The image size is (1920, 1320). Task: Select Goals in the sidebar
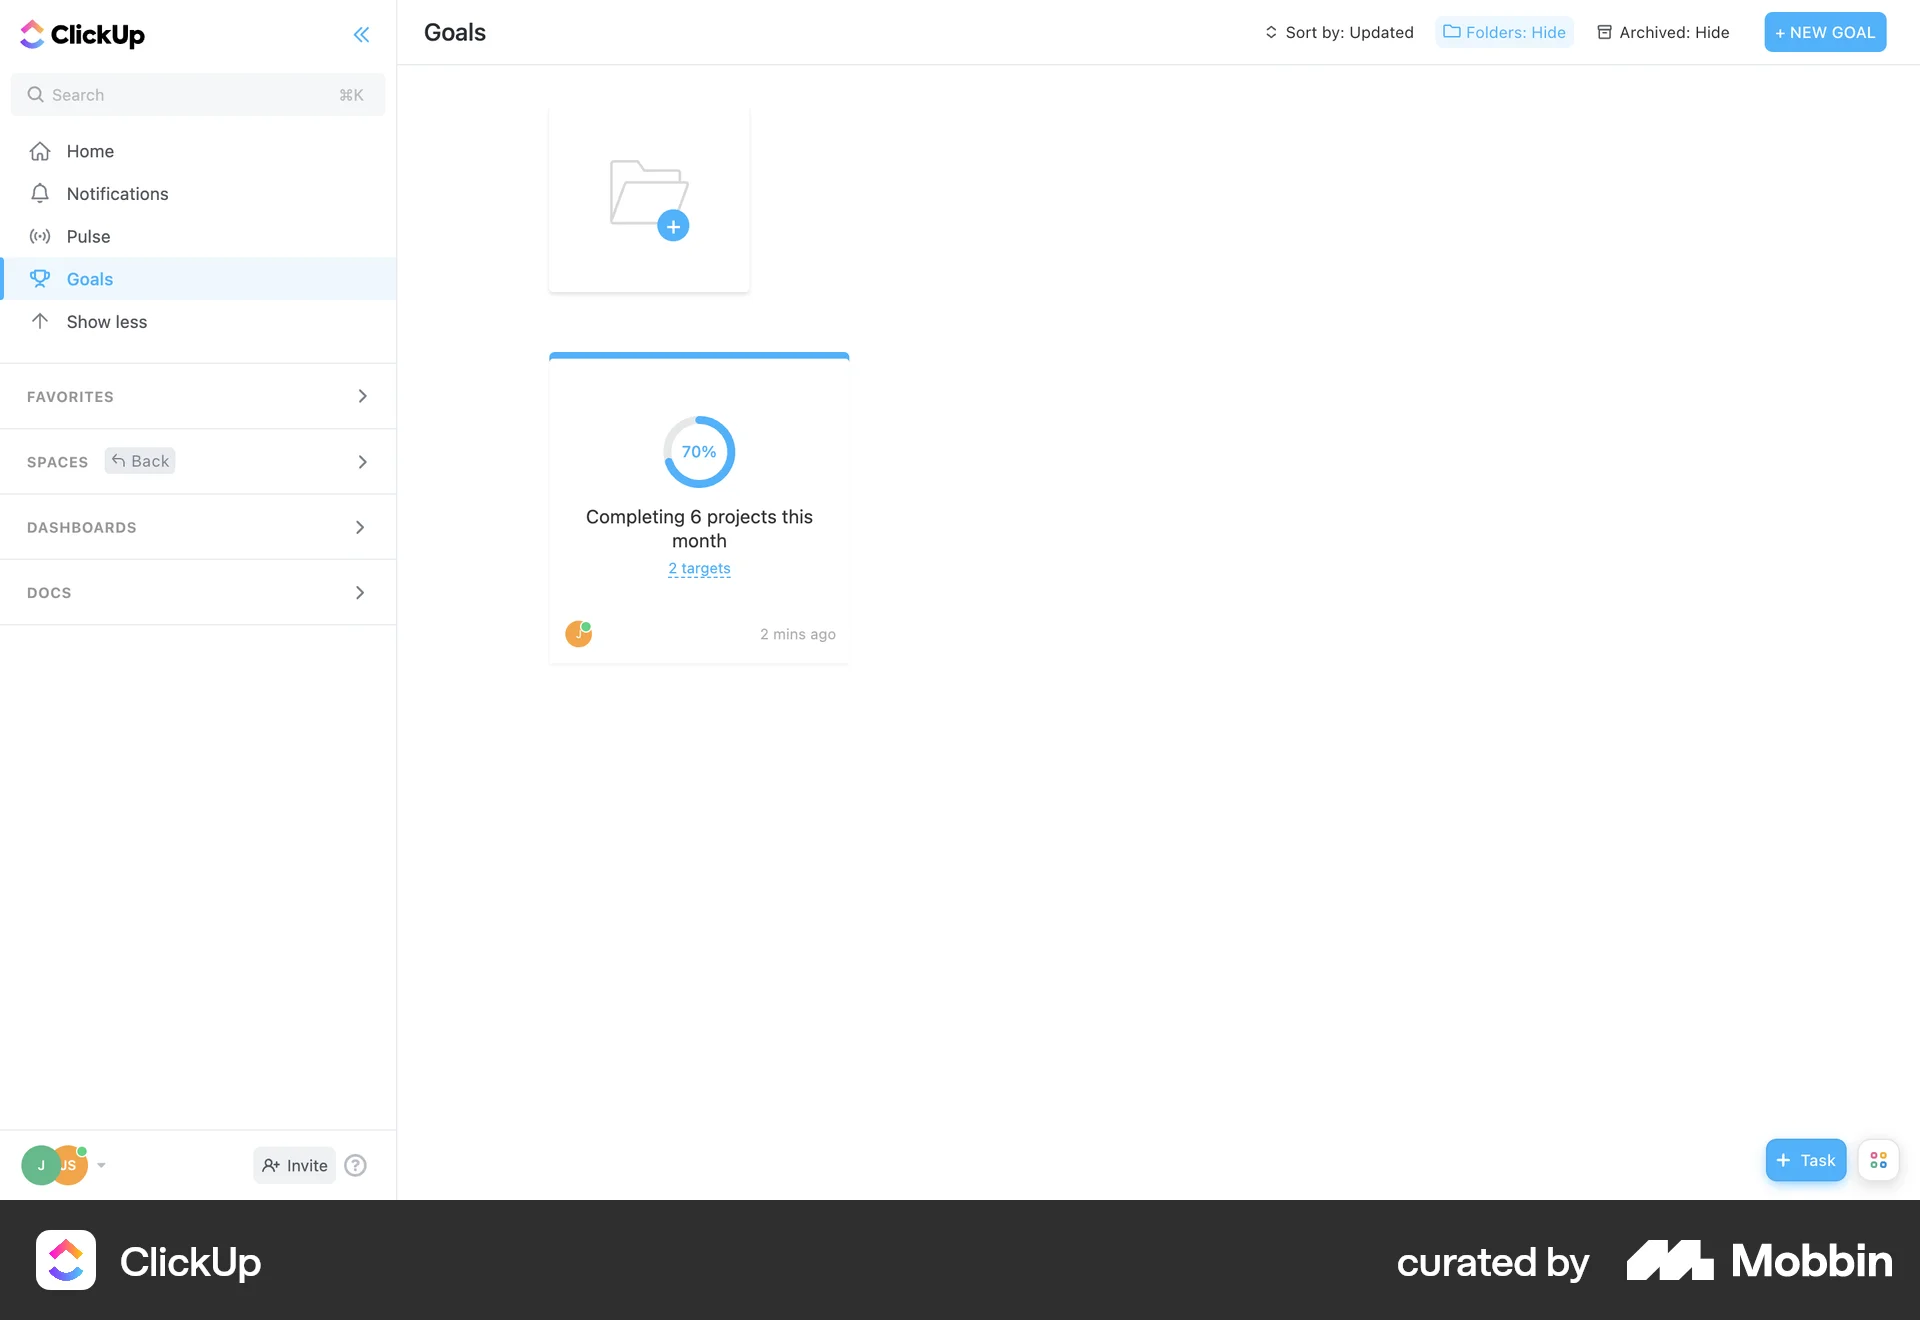coord(92,279)
